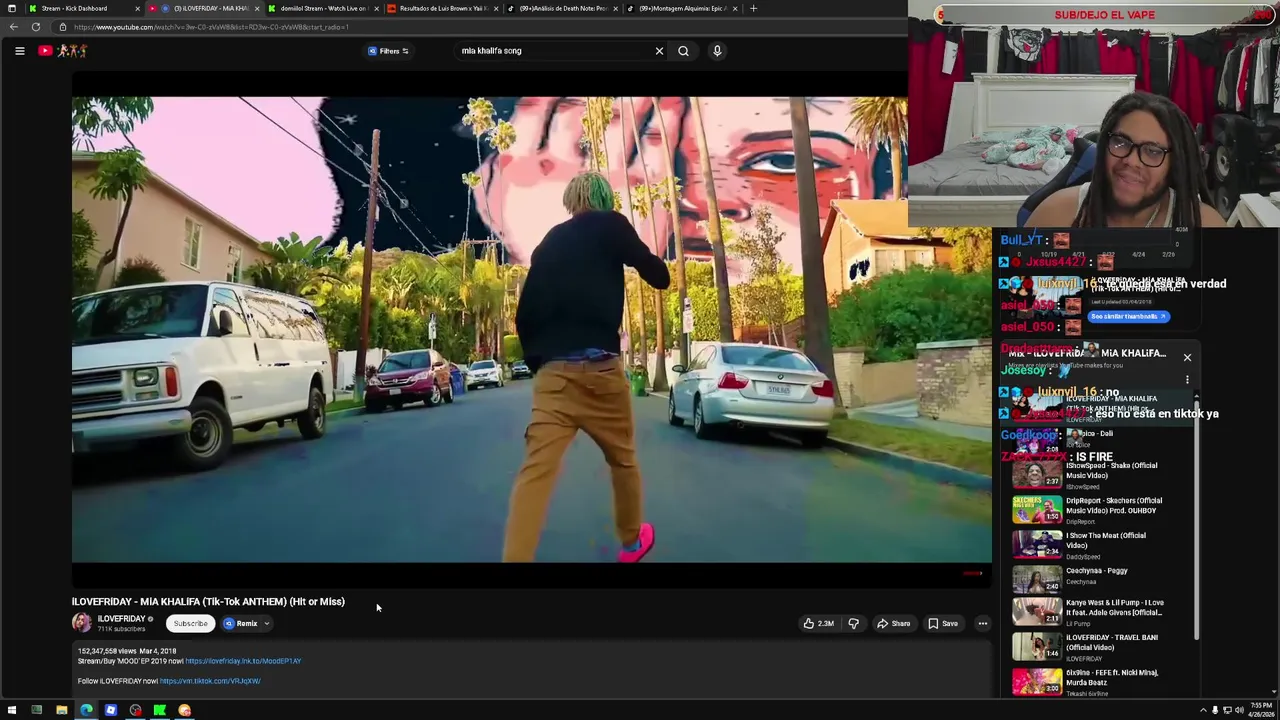Select the youtube.com address bar URL
1280x720 pixels.
coord(211,27)
